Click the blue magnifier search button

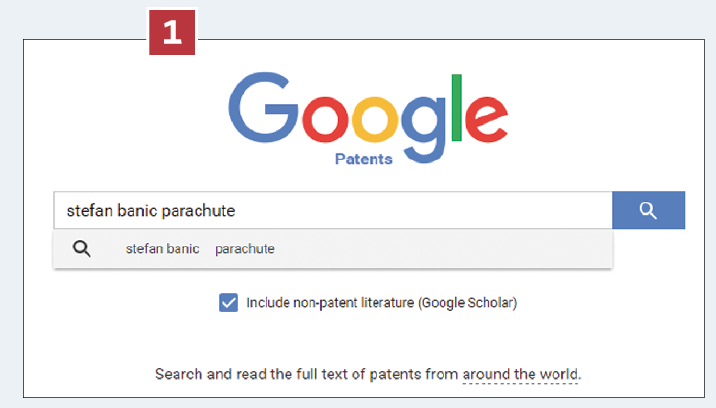coord(648,210)
